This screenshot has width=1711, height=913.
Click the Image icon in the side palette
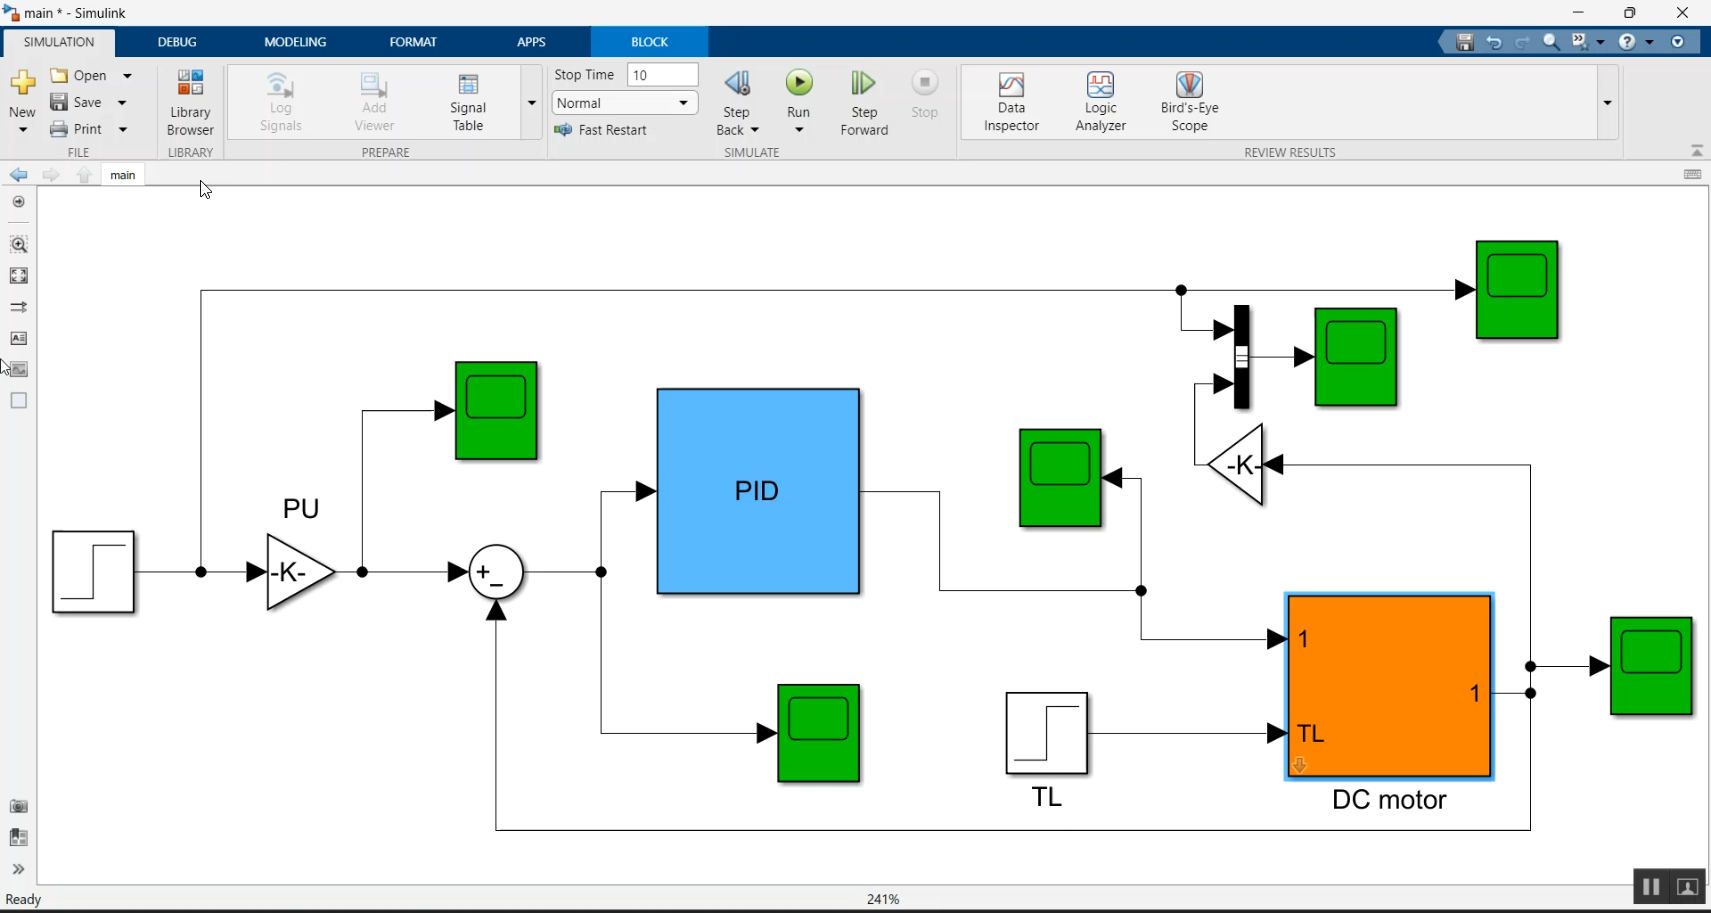click(x=18, y=369)
